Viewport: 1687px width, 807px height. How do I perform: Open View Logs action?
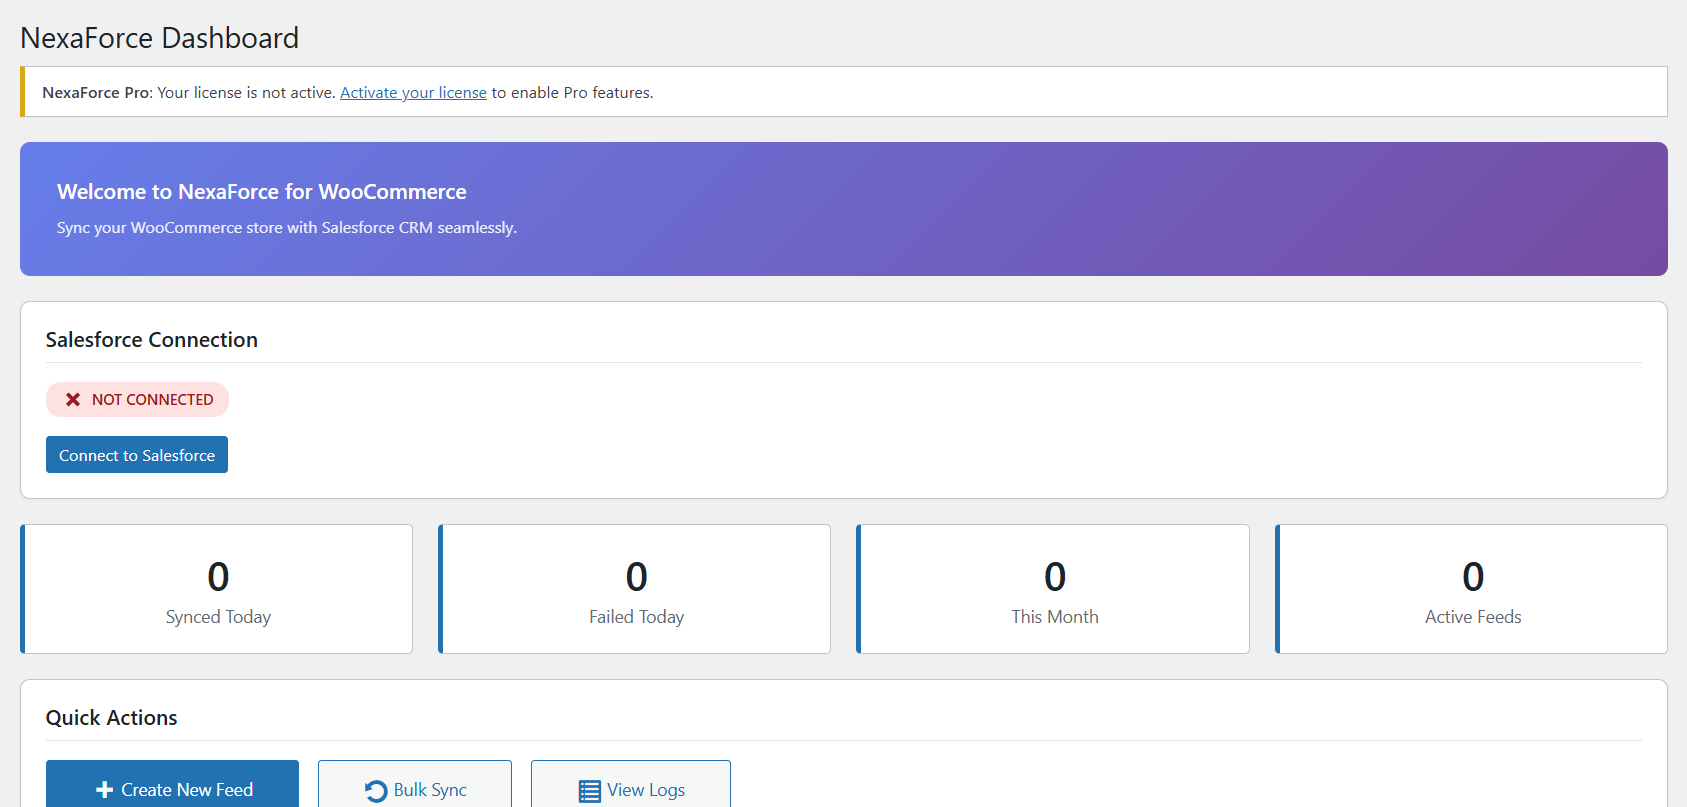pos(631,785)
